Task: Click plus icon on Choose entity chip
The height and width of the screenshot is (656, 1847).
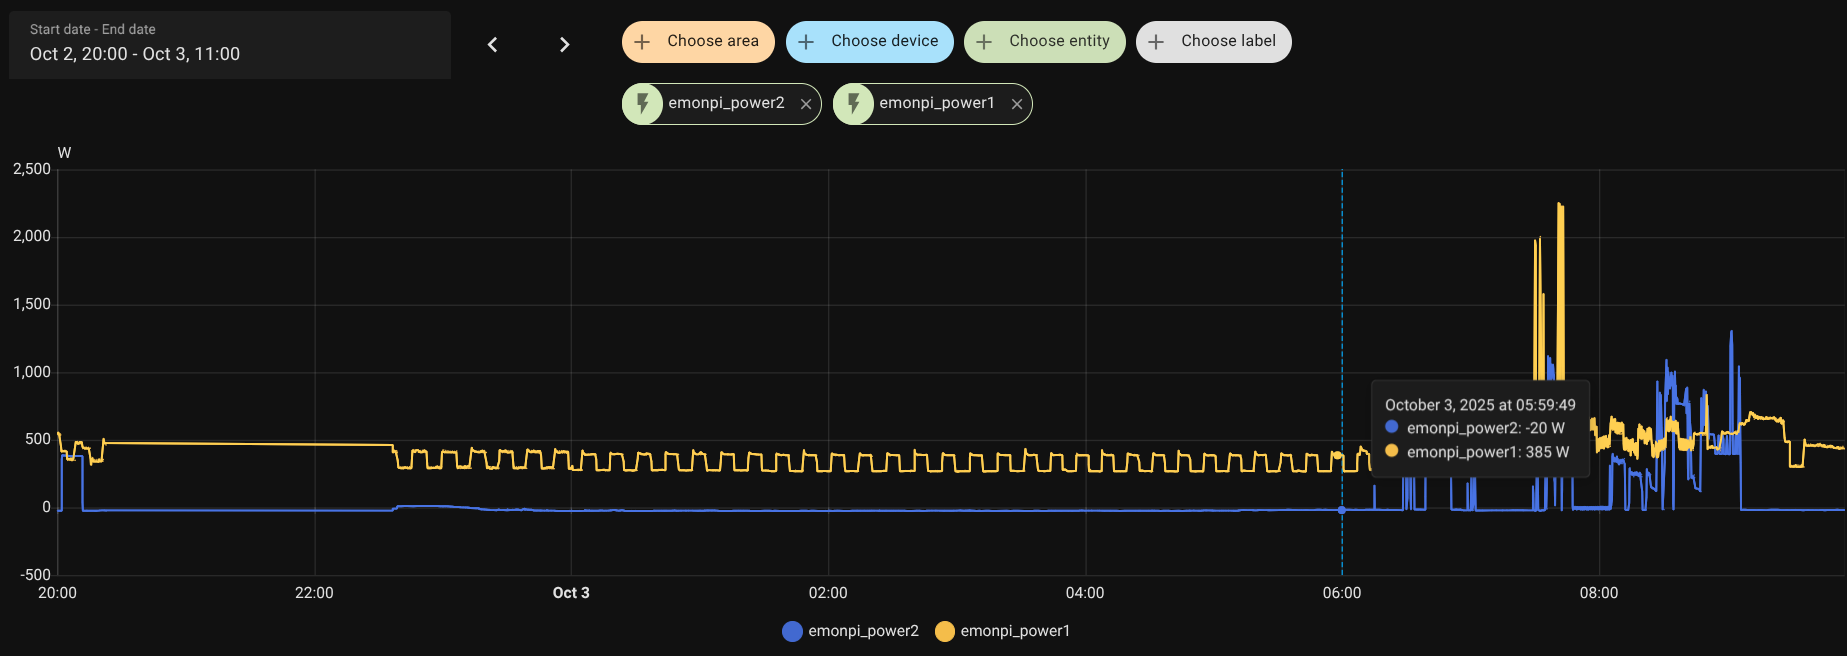Action: [x=984, y=42]
